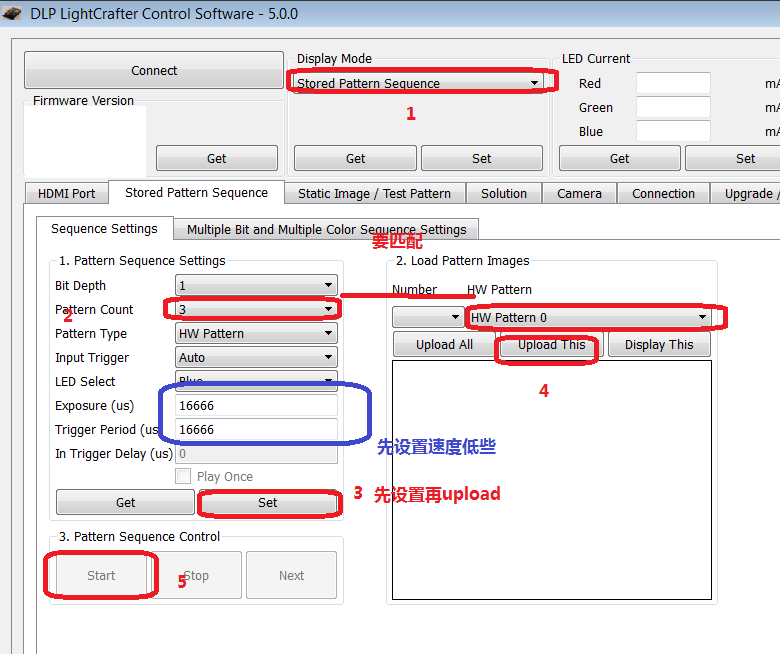Click the Next pattern button

click(x=291, y=575)
